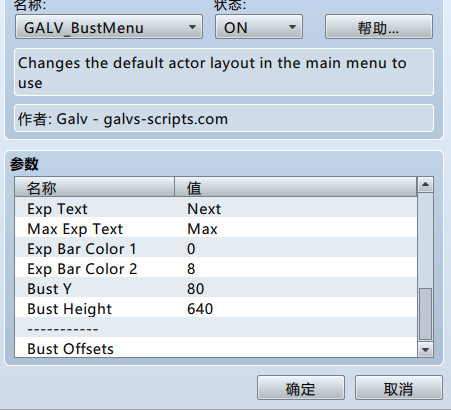Click the parameter list scroll-down arrow
451x410 pixels.
tap(425, 350)
